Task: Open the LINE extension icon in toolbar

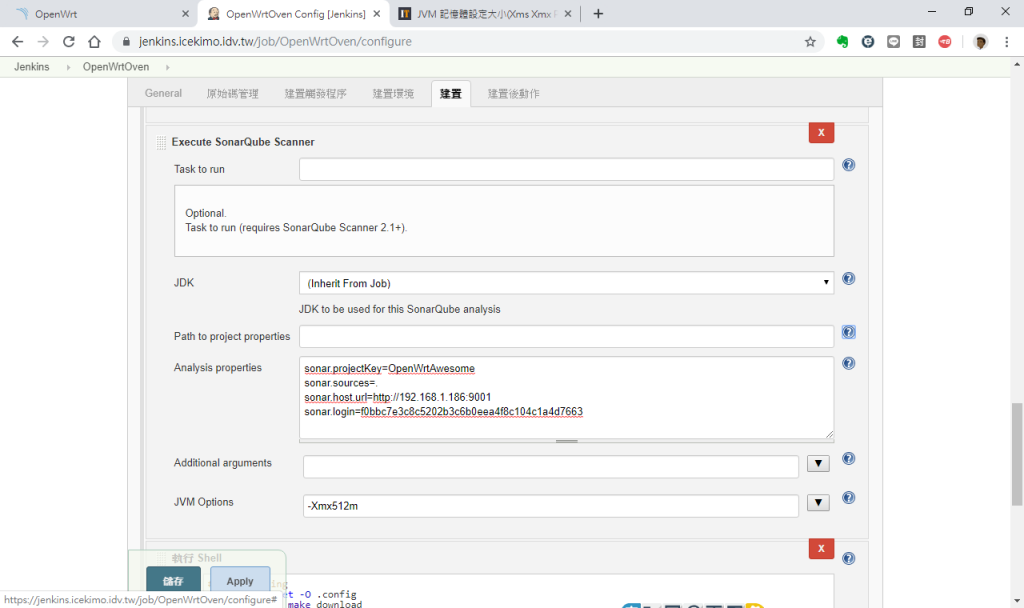Action: click(893, 42)
